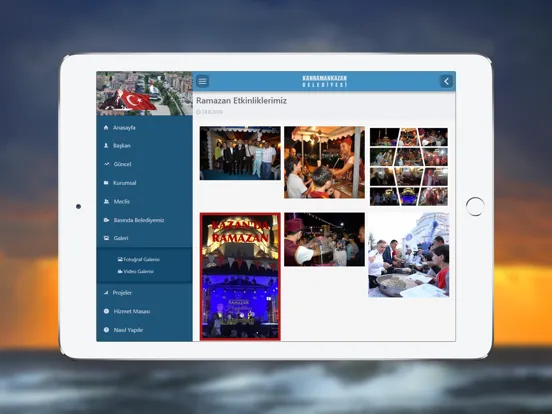Open the group photo in the tent thumbnail
This screenshot has width=552, height=414.
[x=240, y=153]
